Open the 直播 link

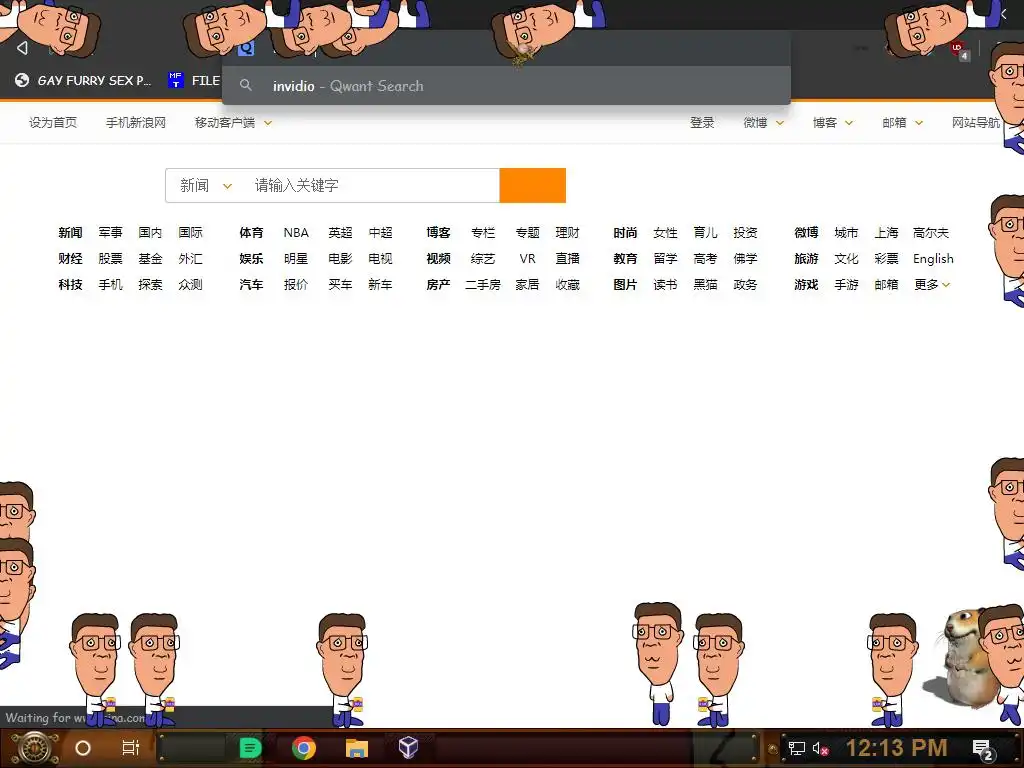(568, 259)
